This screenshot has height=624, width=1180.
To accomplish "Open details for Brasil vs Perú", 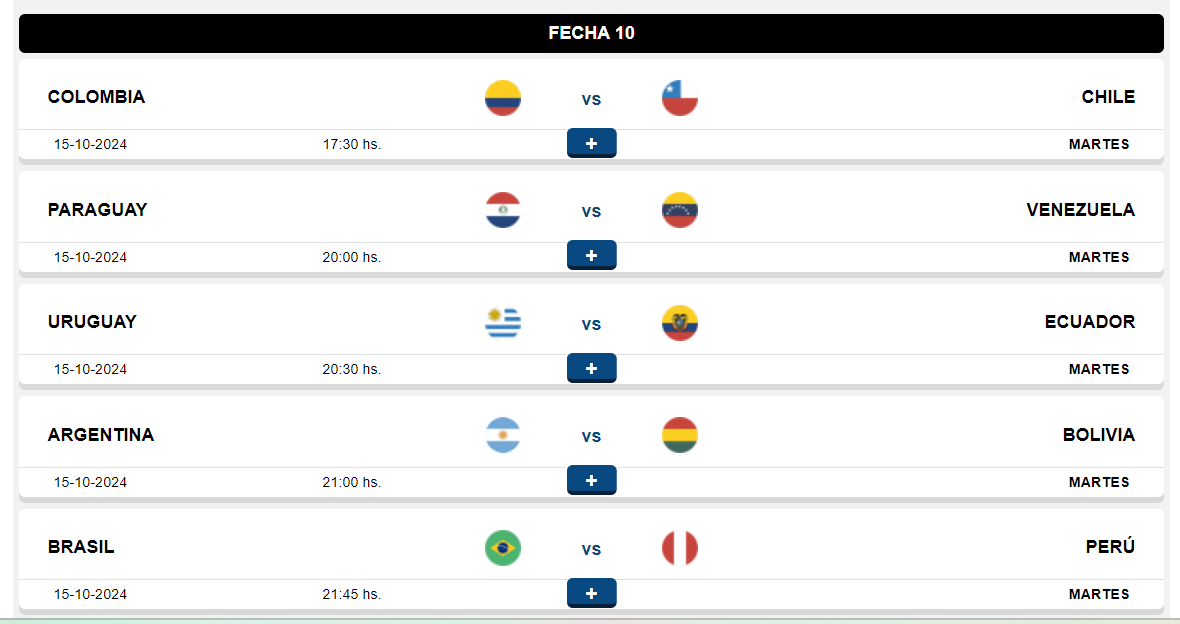I will pyautogui.click(x=592, y=593).
